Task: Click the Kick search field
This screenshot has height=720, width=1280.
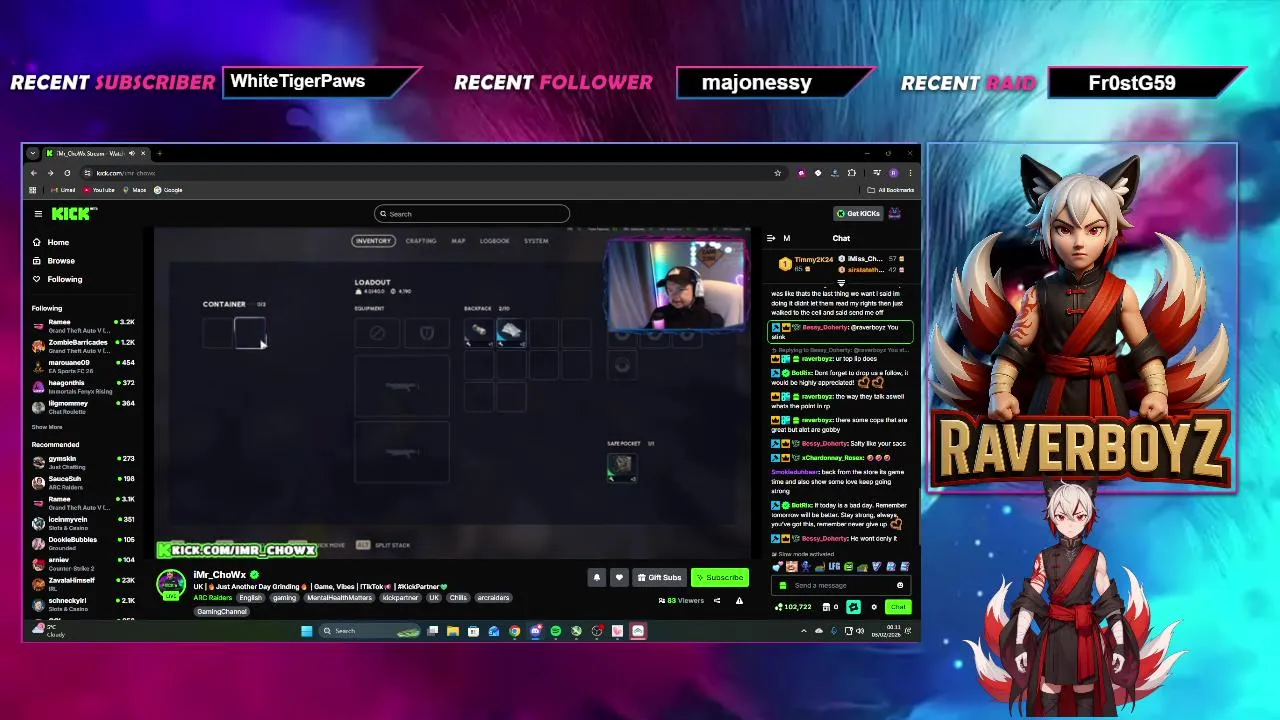Action: [x=472, y=214]
